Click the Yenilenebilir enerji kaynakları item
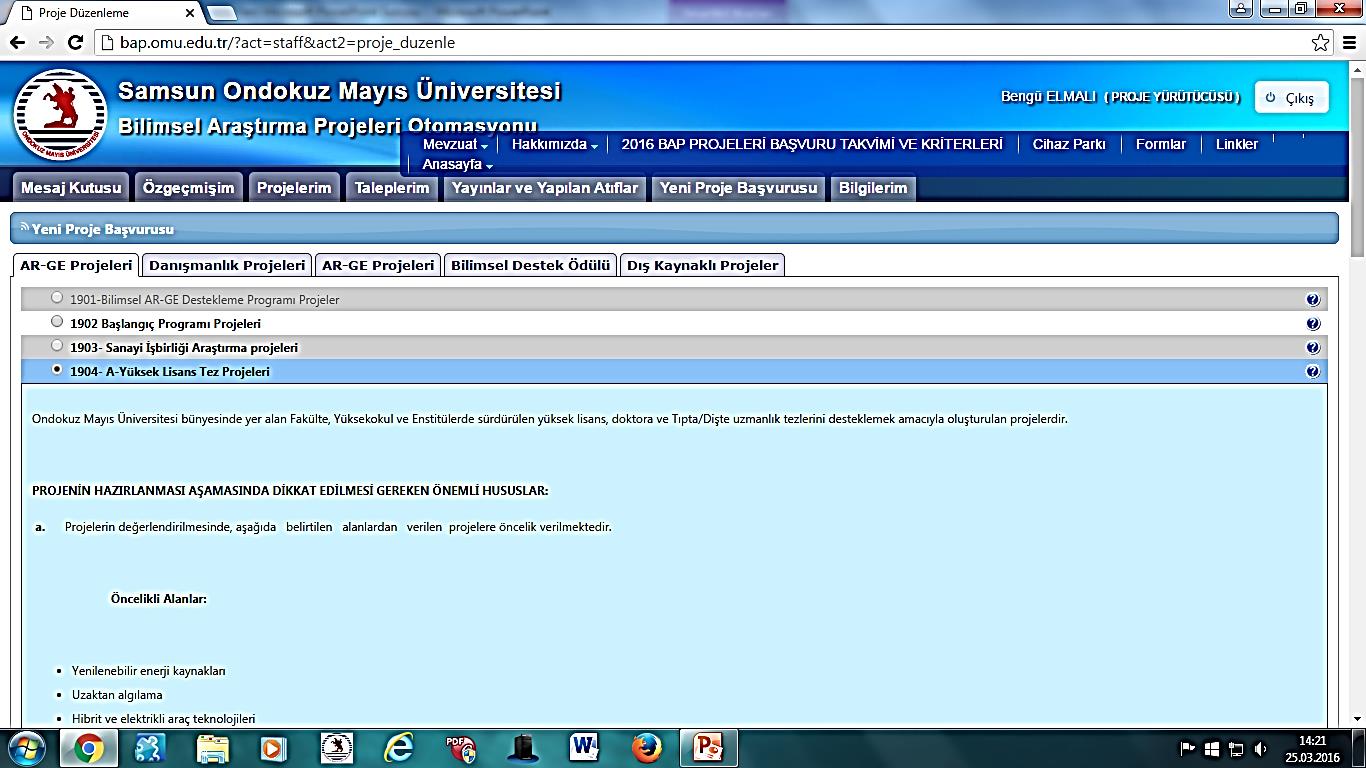Screen dimensions: 1366x768 pos(149,671)
